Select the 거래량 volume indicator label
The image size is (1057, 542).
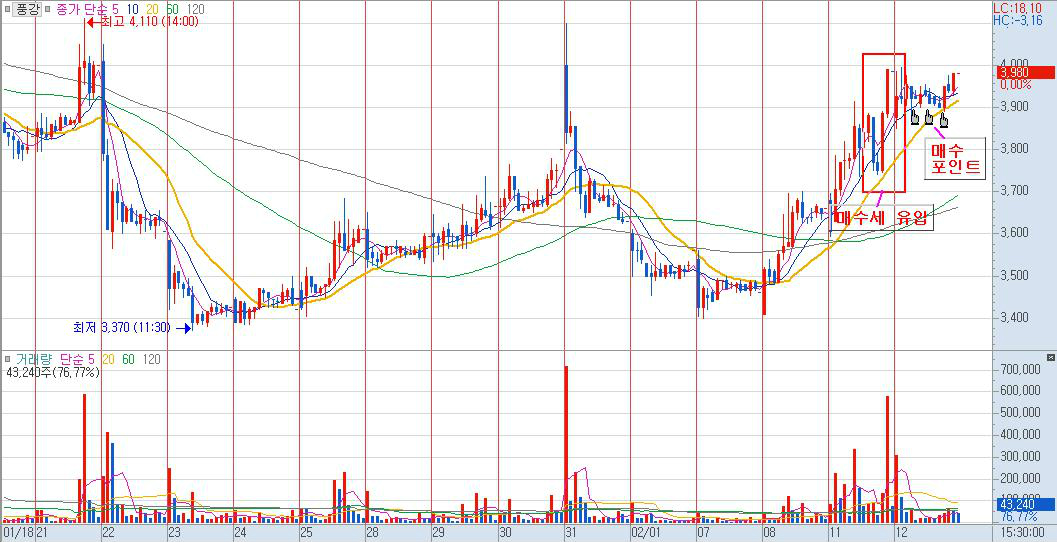[33, 360]
